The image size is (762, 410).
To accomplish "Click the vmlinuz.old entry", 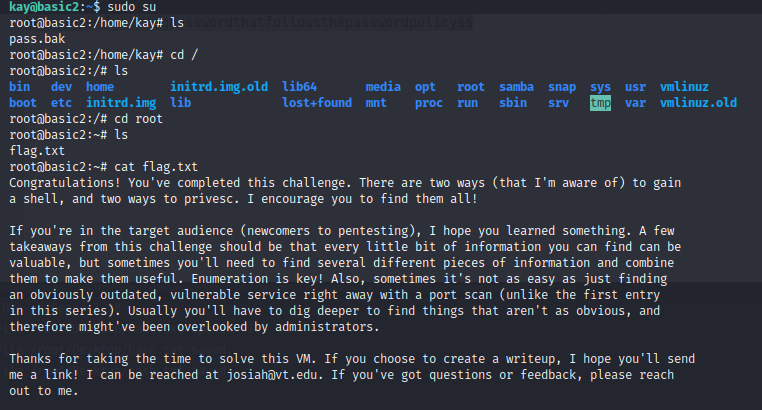I will pyautogui.click(x=699, y=103).
